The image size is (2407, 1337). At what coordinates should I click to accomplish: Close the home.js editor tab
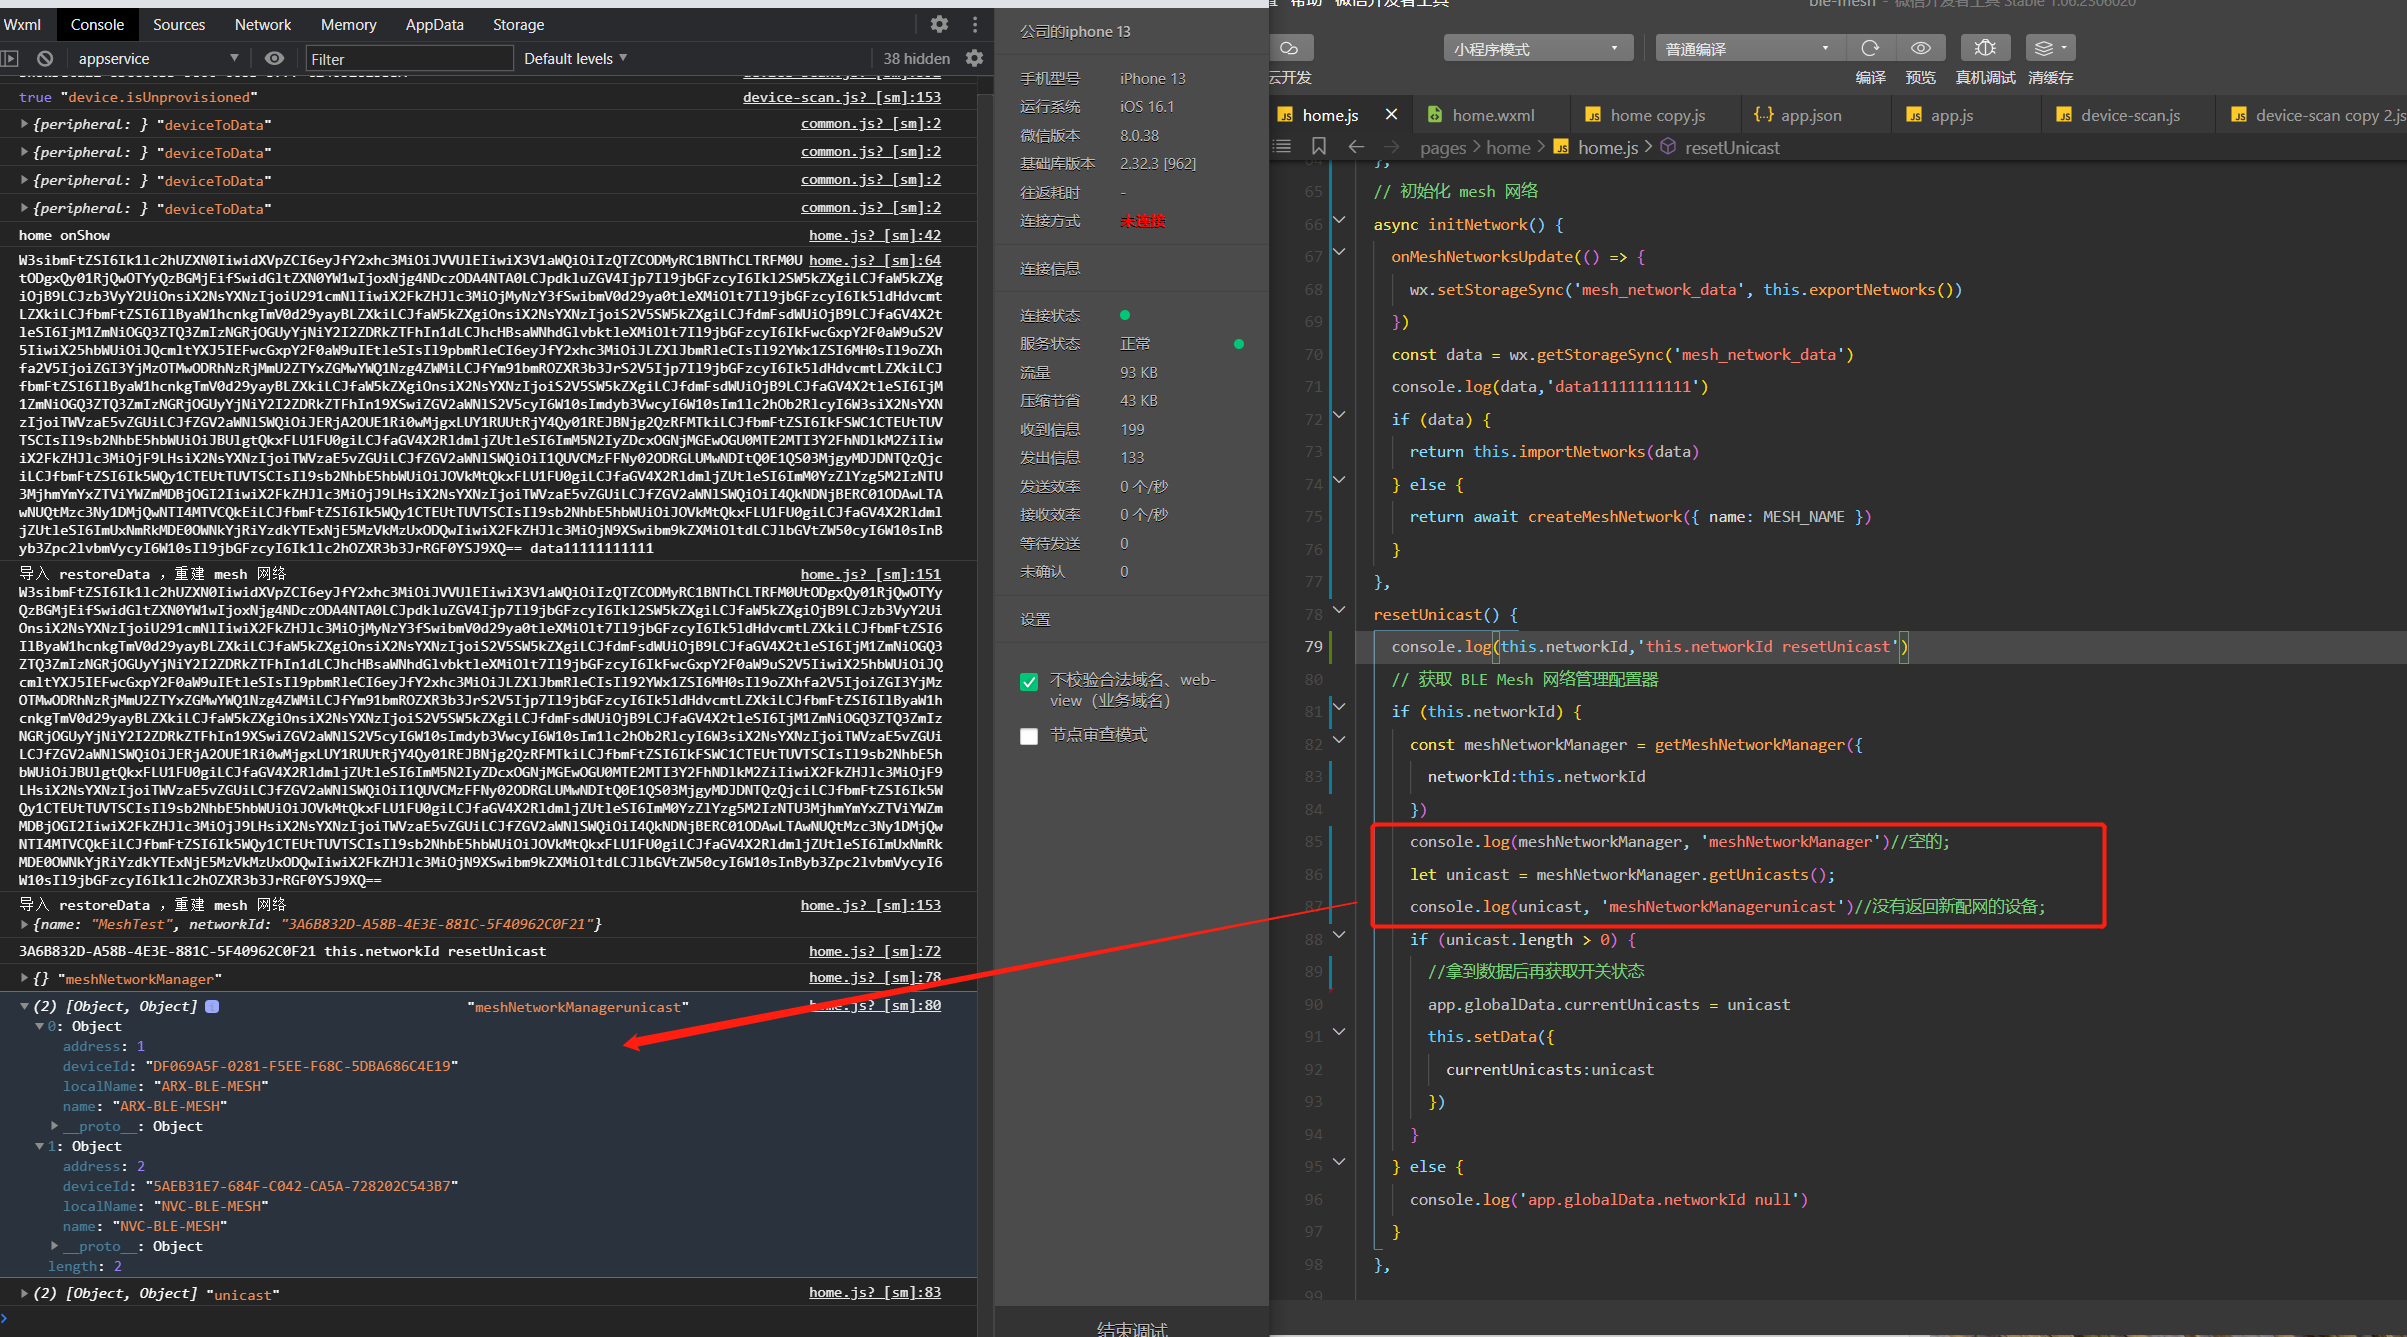(x=1391, y=115)
